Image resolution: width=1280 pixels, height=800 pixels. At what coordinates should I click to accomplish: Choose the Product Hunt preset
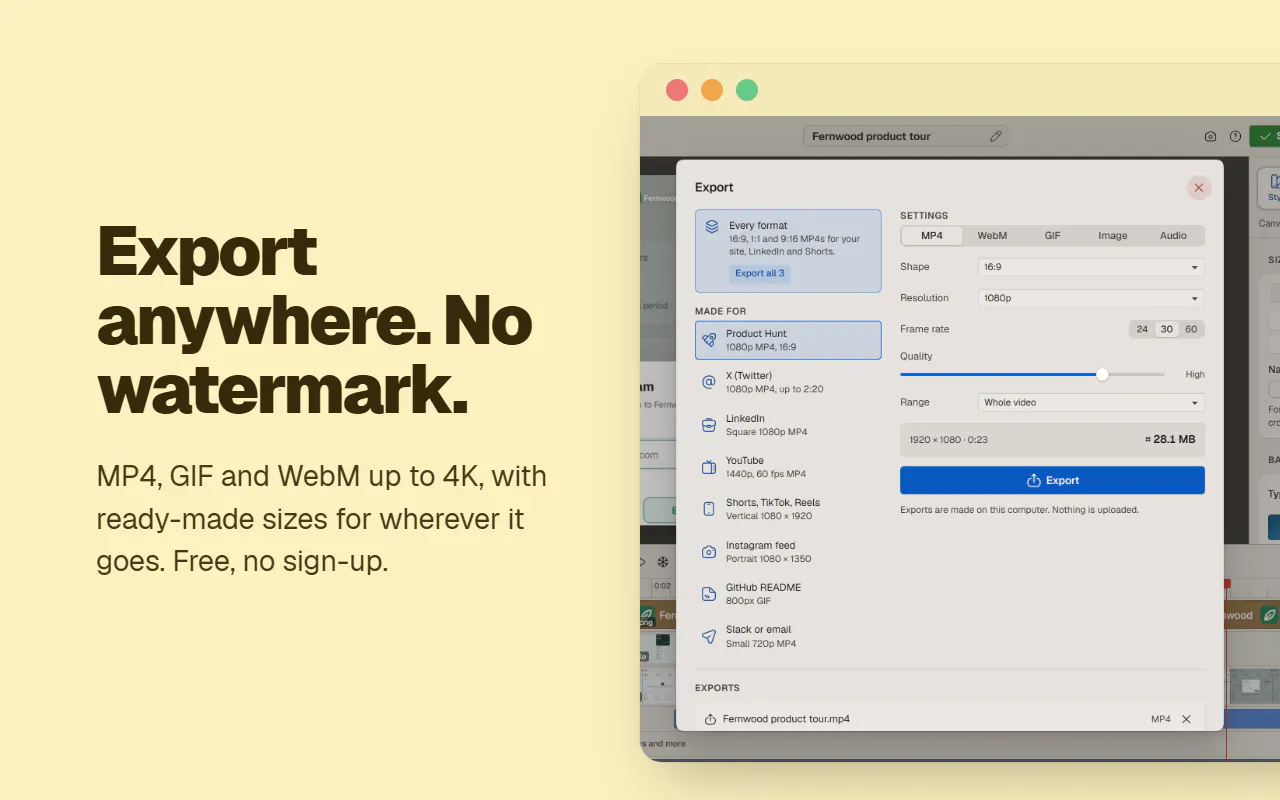788,340
